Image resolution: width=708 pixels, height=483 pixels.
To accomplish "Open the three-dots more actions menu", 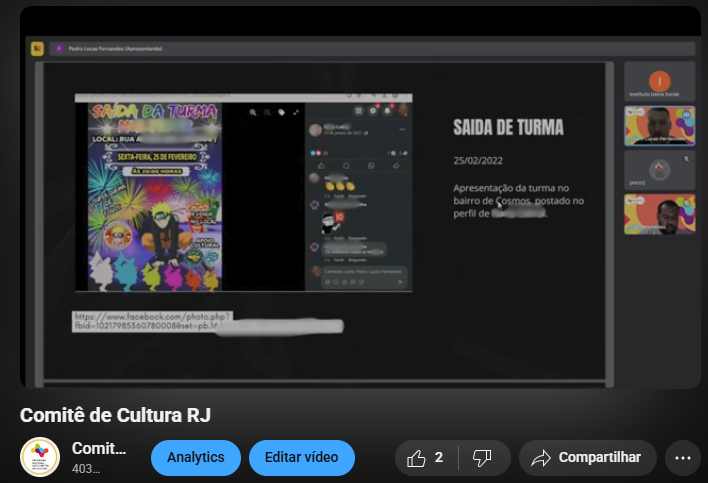I will [683, 458].
